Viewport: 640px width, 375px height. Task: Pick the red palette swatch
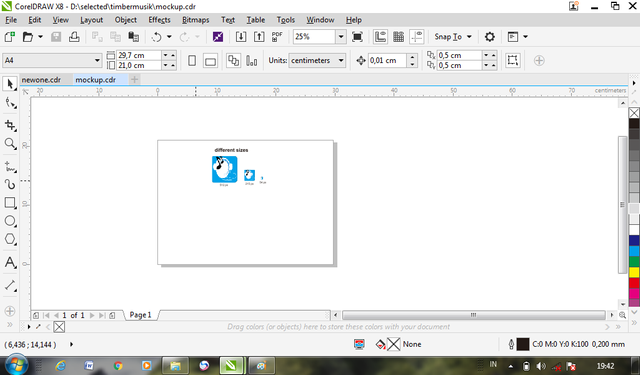[634, 282]
